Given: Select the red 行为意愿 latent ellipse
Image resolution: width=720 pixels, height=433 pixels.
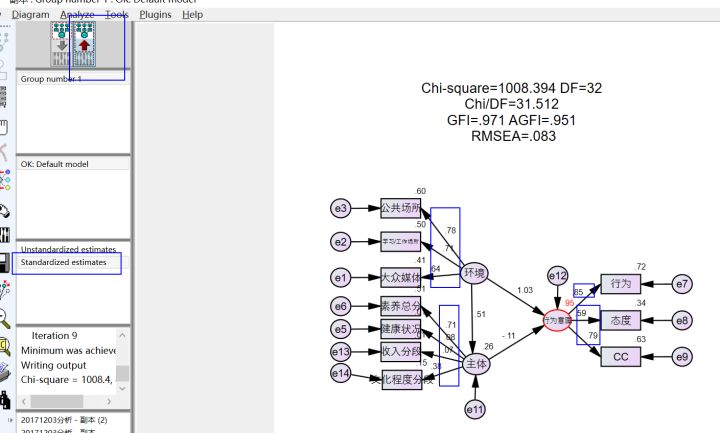Looking at the screenshot, I should 557,321.
